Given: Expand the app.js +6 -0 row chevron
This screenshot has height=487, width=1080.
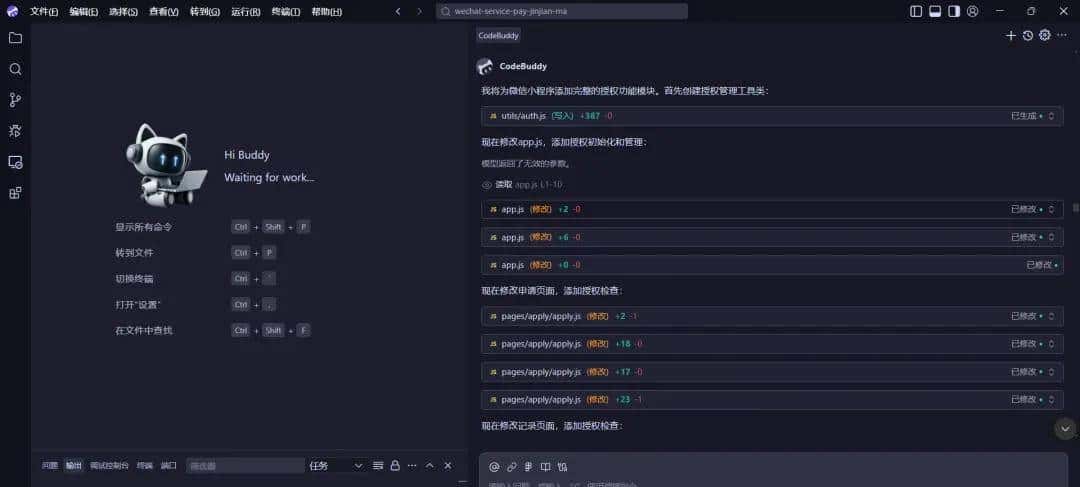Looking at the screenshot, I should point(1051,237).
